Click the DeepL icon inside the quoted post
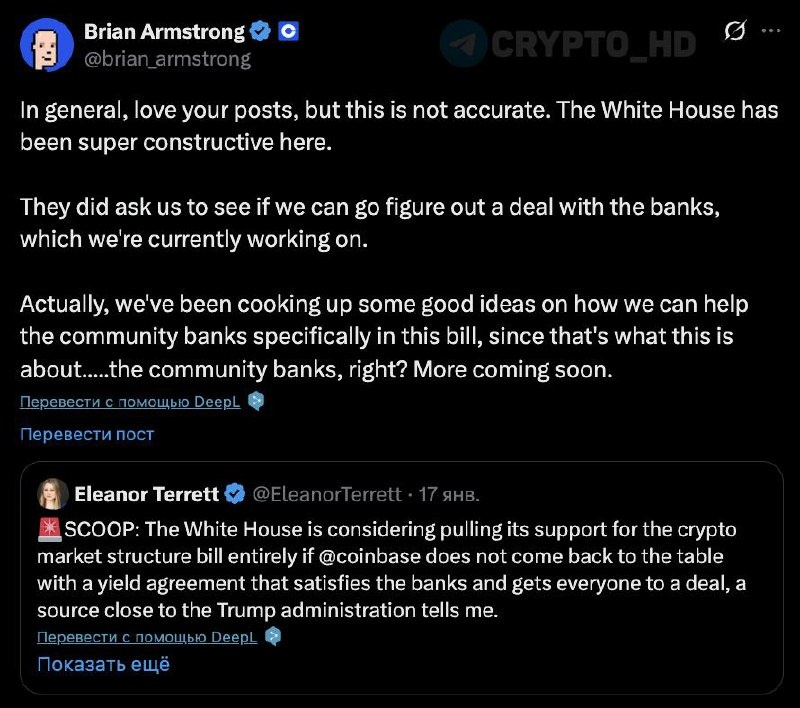 [x=272, y=637]
